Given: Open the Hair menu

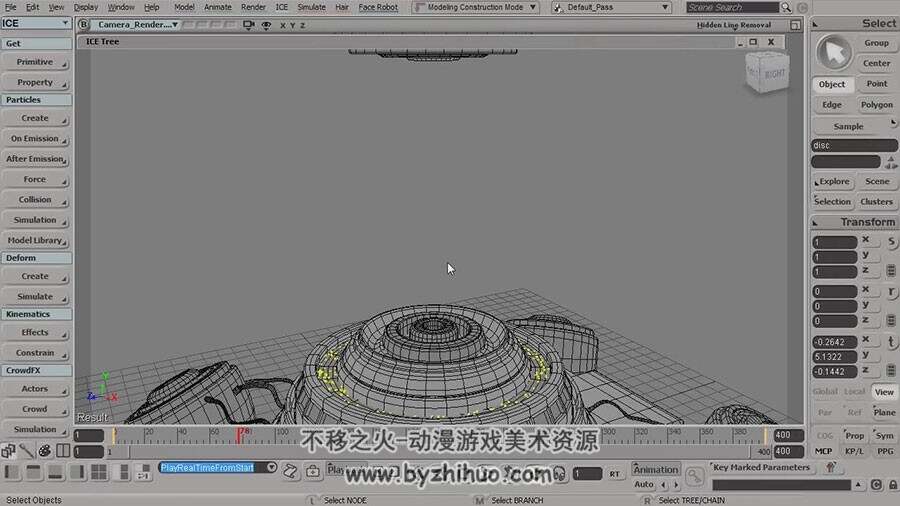Looking at the screenshot, I should [342, 7].
